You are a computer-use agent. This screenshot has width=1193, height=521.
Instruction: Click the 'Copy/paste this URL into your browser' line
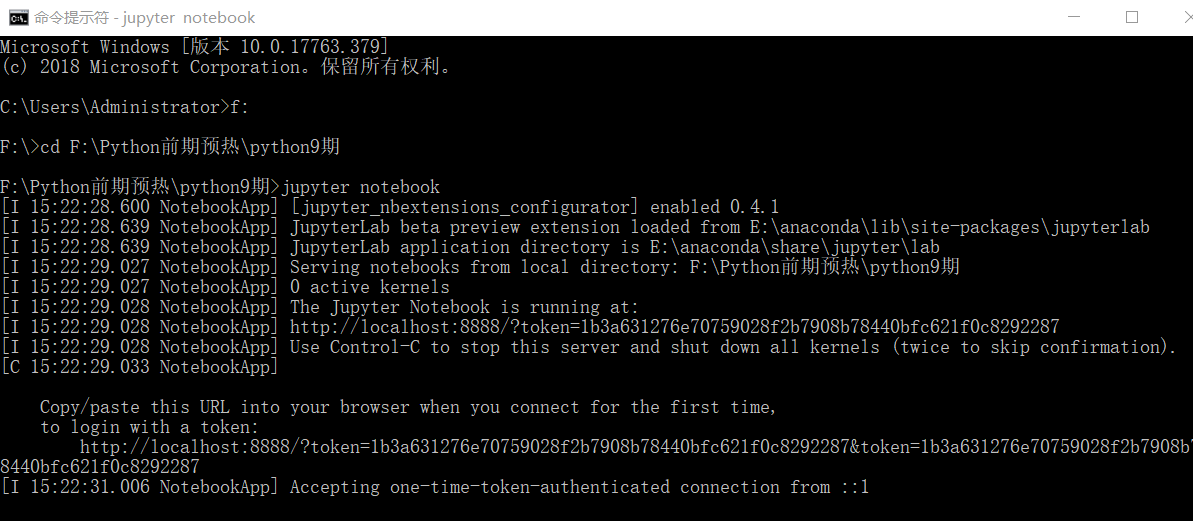[409, 408]
